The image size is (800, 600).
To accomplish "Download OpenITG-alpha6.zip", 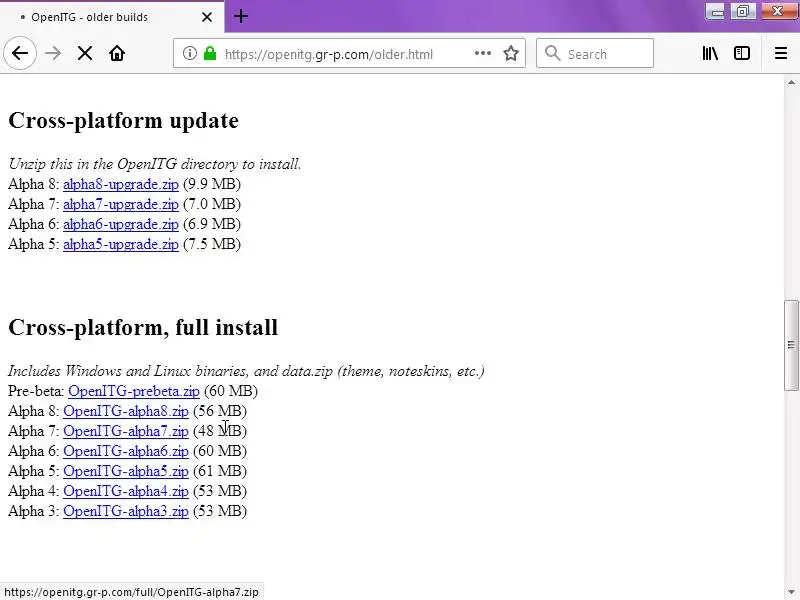I will tap(126, 451).
